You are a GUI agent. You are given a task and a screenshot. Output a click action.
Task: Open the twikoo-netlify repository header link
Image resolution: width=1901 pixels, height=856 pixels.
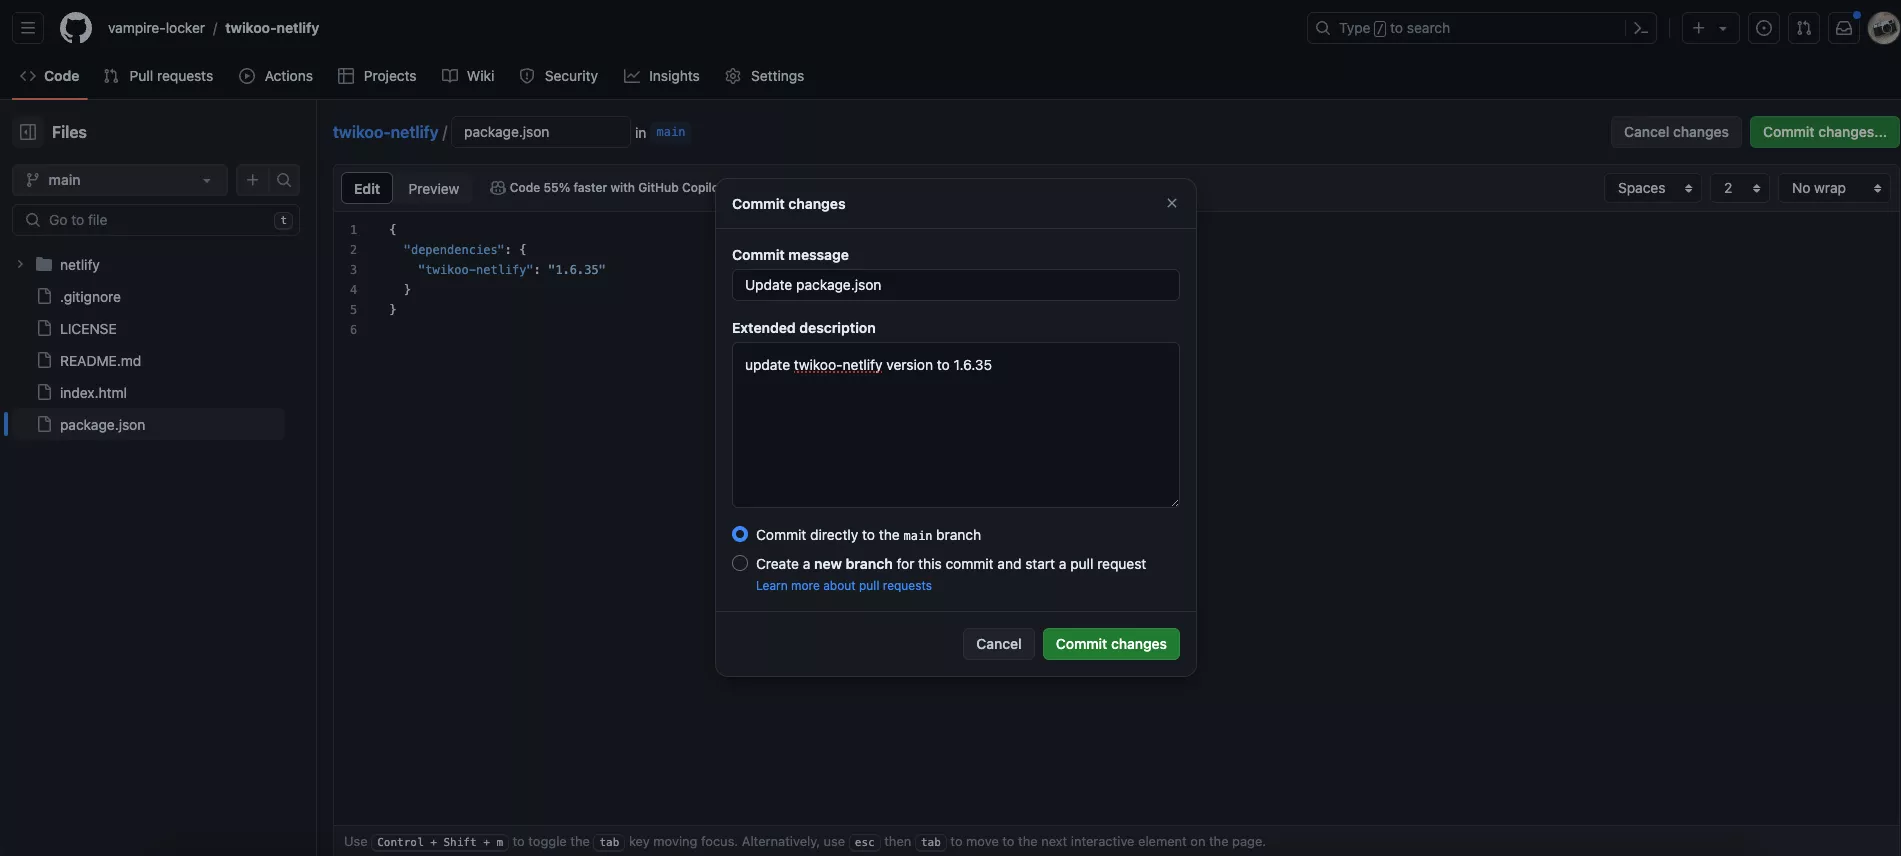[x=272, y=28]
